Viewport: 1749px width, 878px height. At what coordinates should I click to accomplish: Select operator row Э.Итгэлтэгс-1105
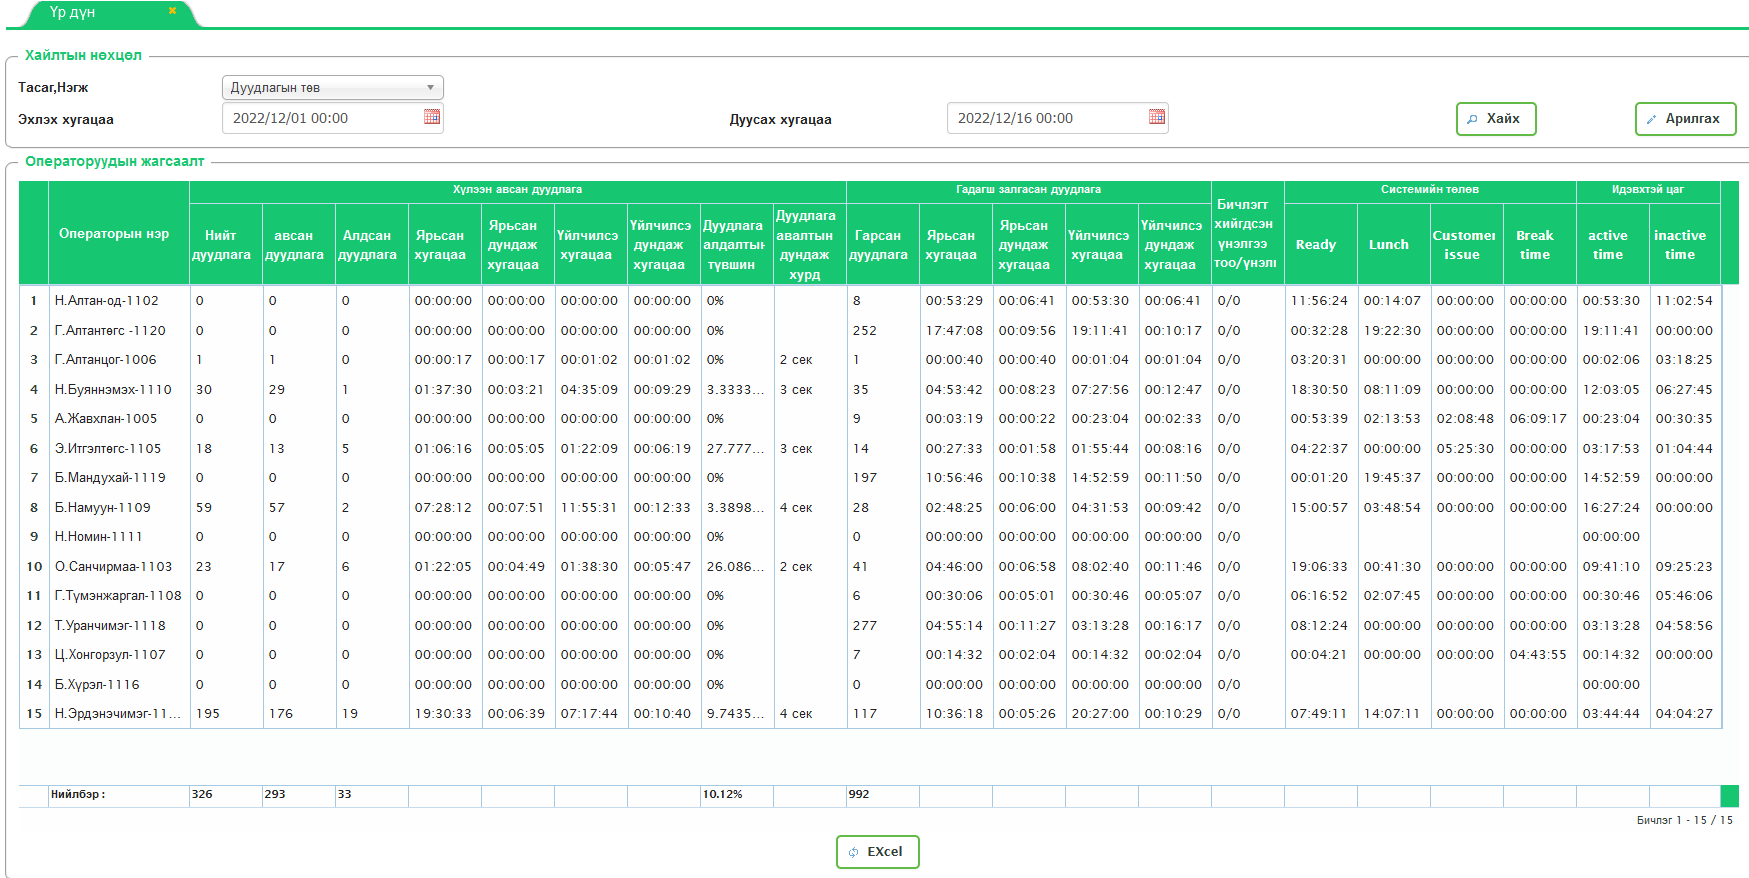(x=870, y=449)
